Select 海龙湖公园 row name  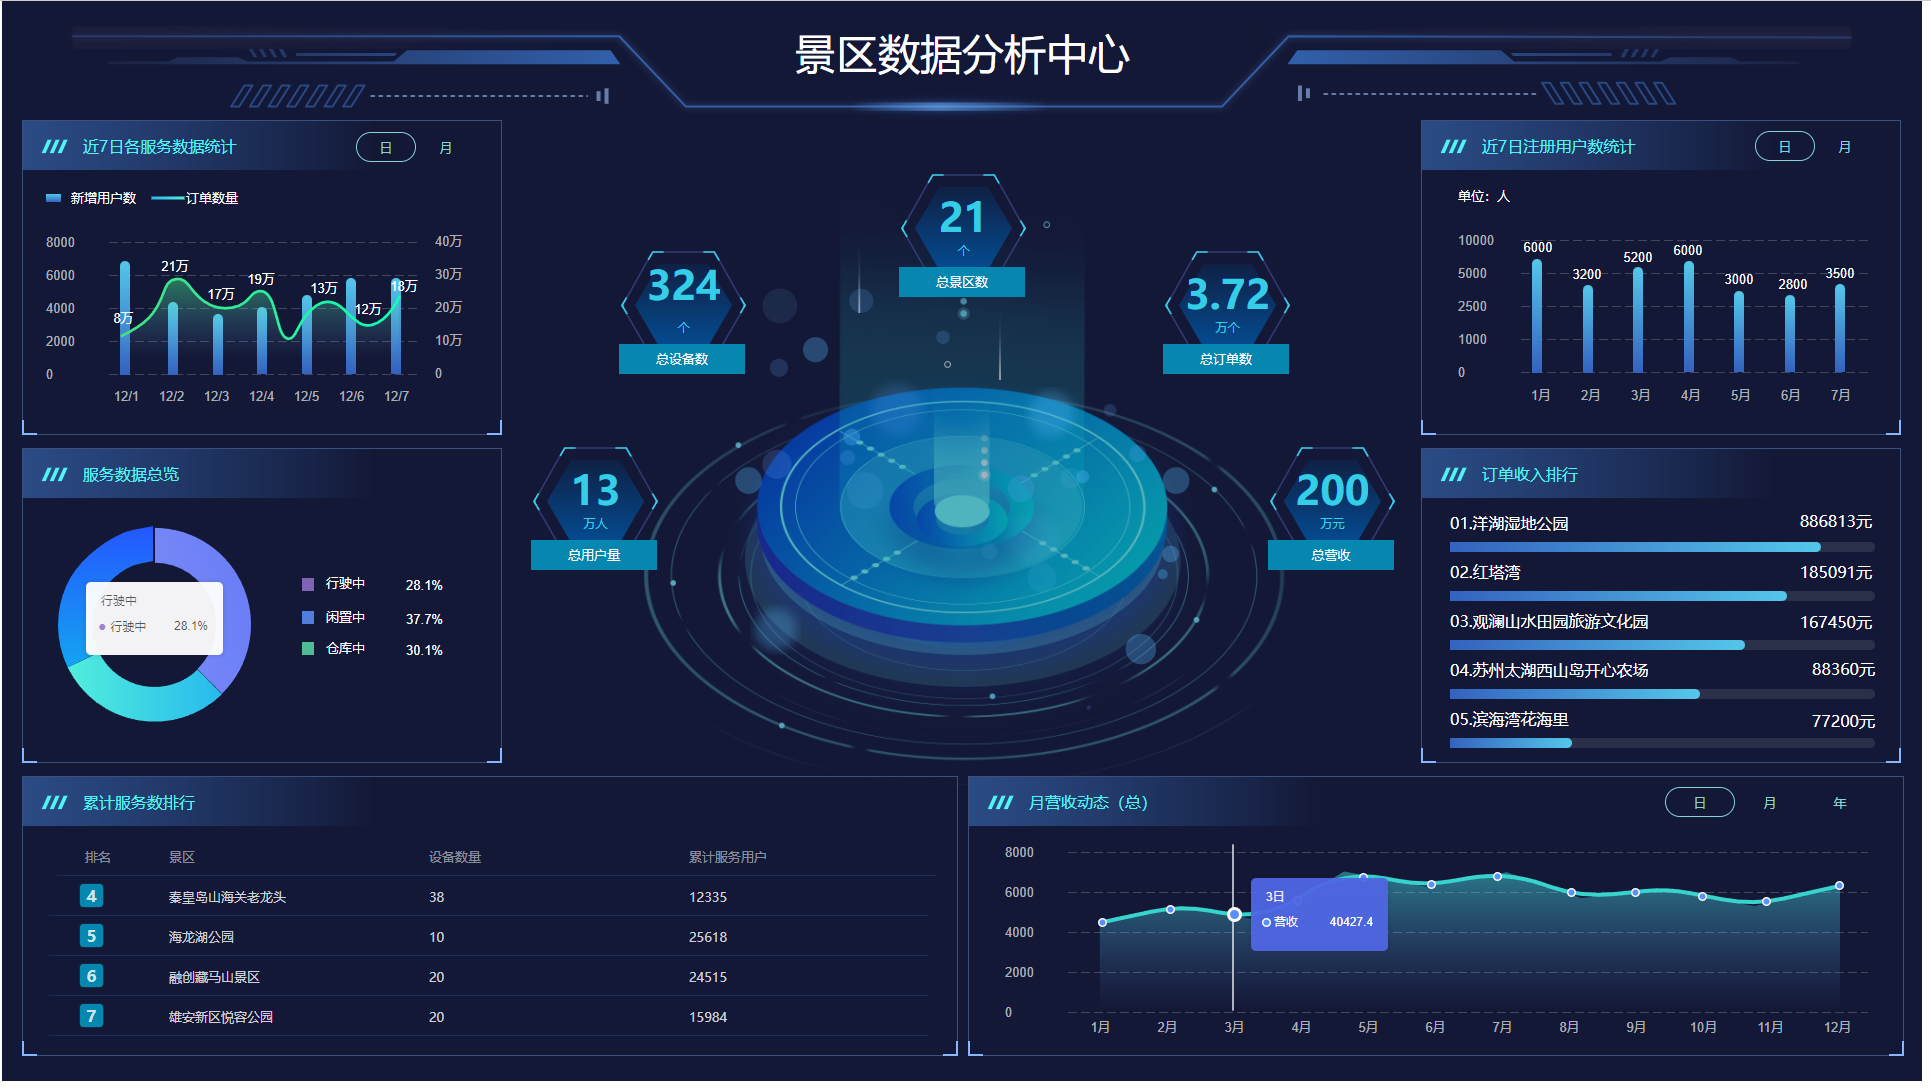[201, 938]
